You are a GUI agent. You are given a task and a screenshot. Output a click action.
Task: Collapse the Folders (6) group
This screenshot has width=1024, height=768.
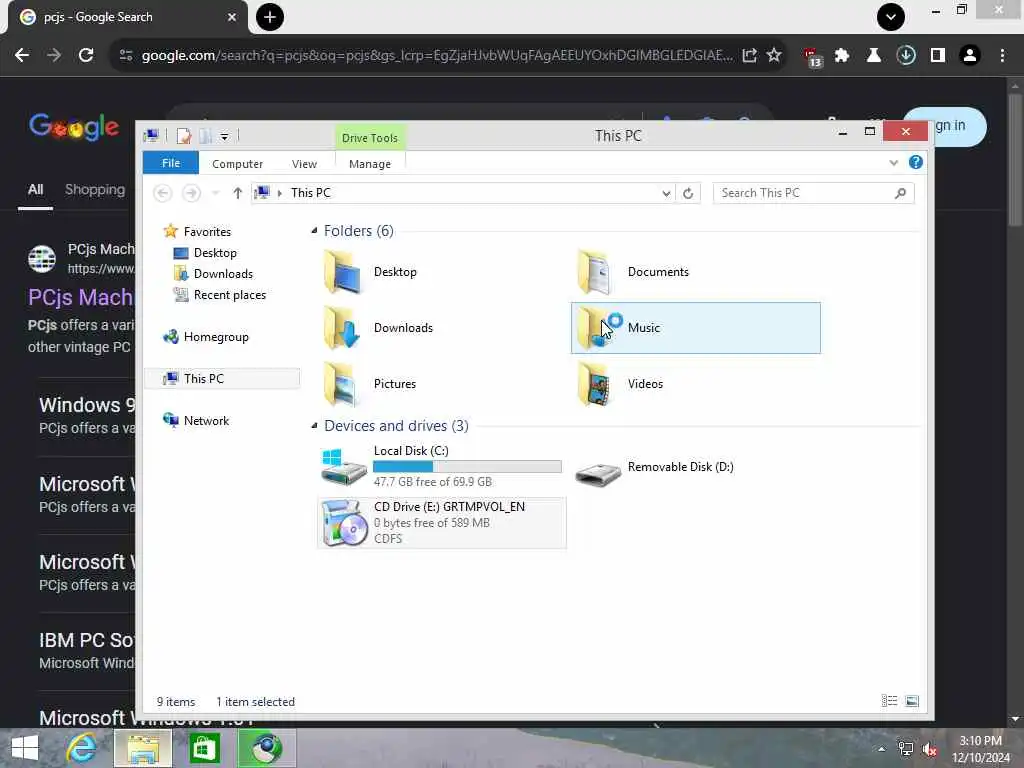point(315,231)
